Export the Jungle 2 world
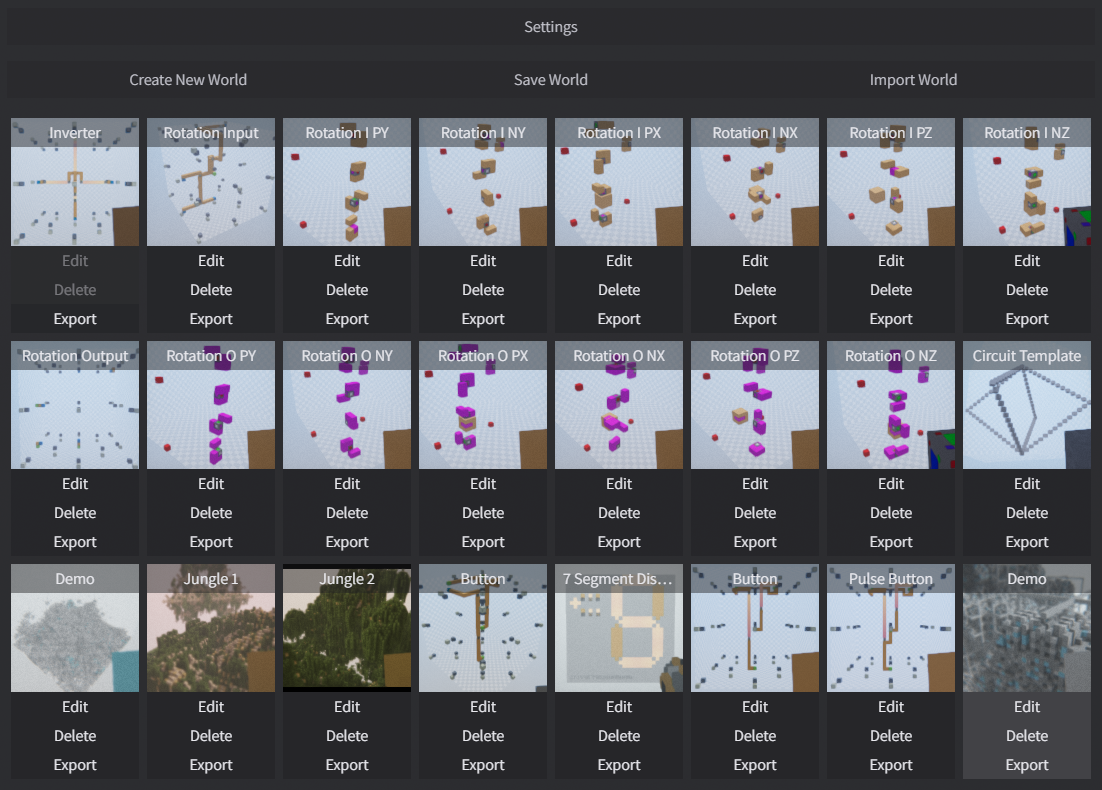The image size is (1102, 790). pyautogui.click(x=346, y=764)
